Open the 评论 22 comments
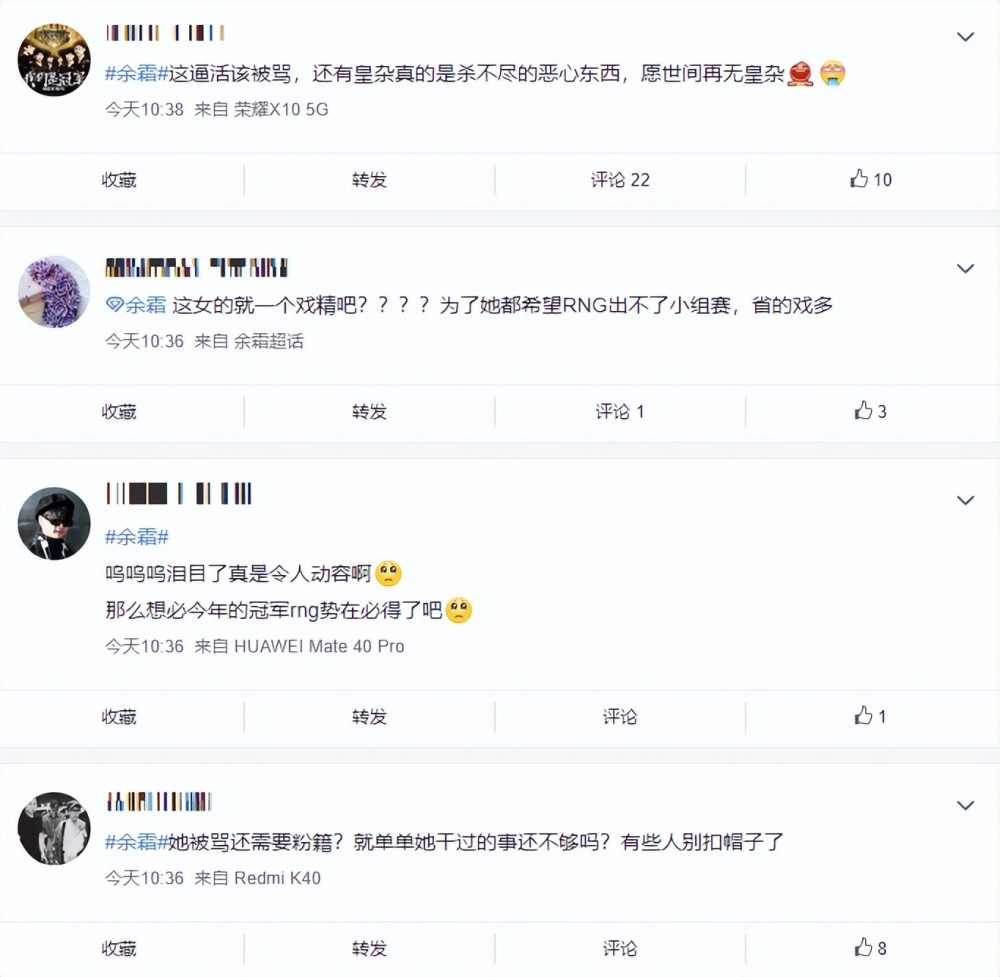This screenshot has width=1000, height=977. [620, 180]
